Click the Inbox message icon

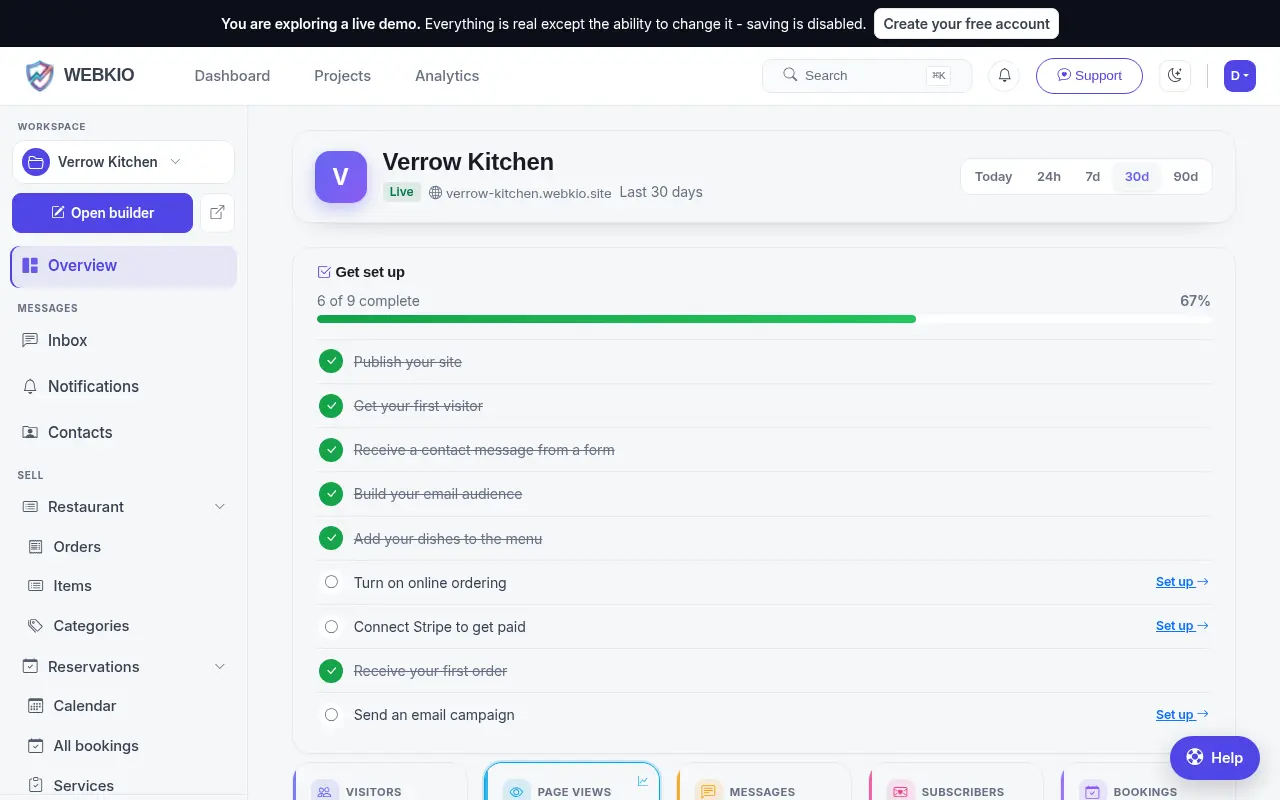coord(30,340)
